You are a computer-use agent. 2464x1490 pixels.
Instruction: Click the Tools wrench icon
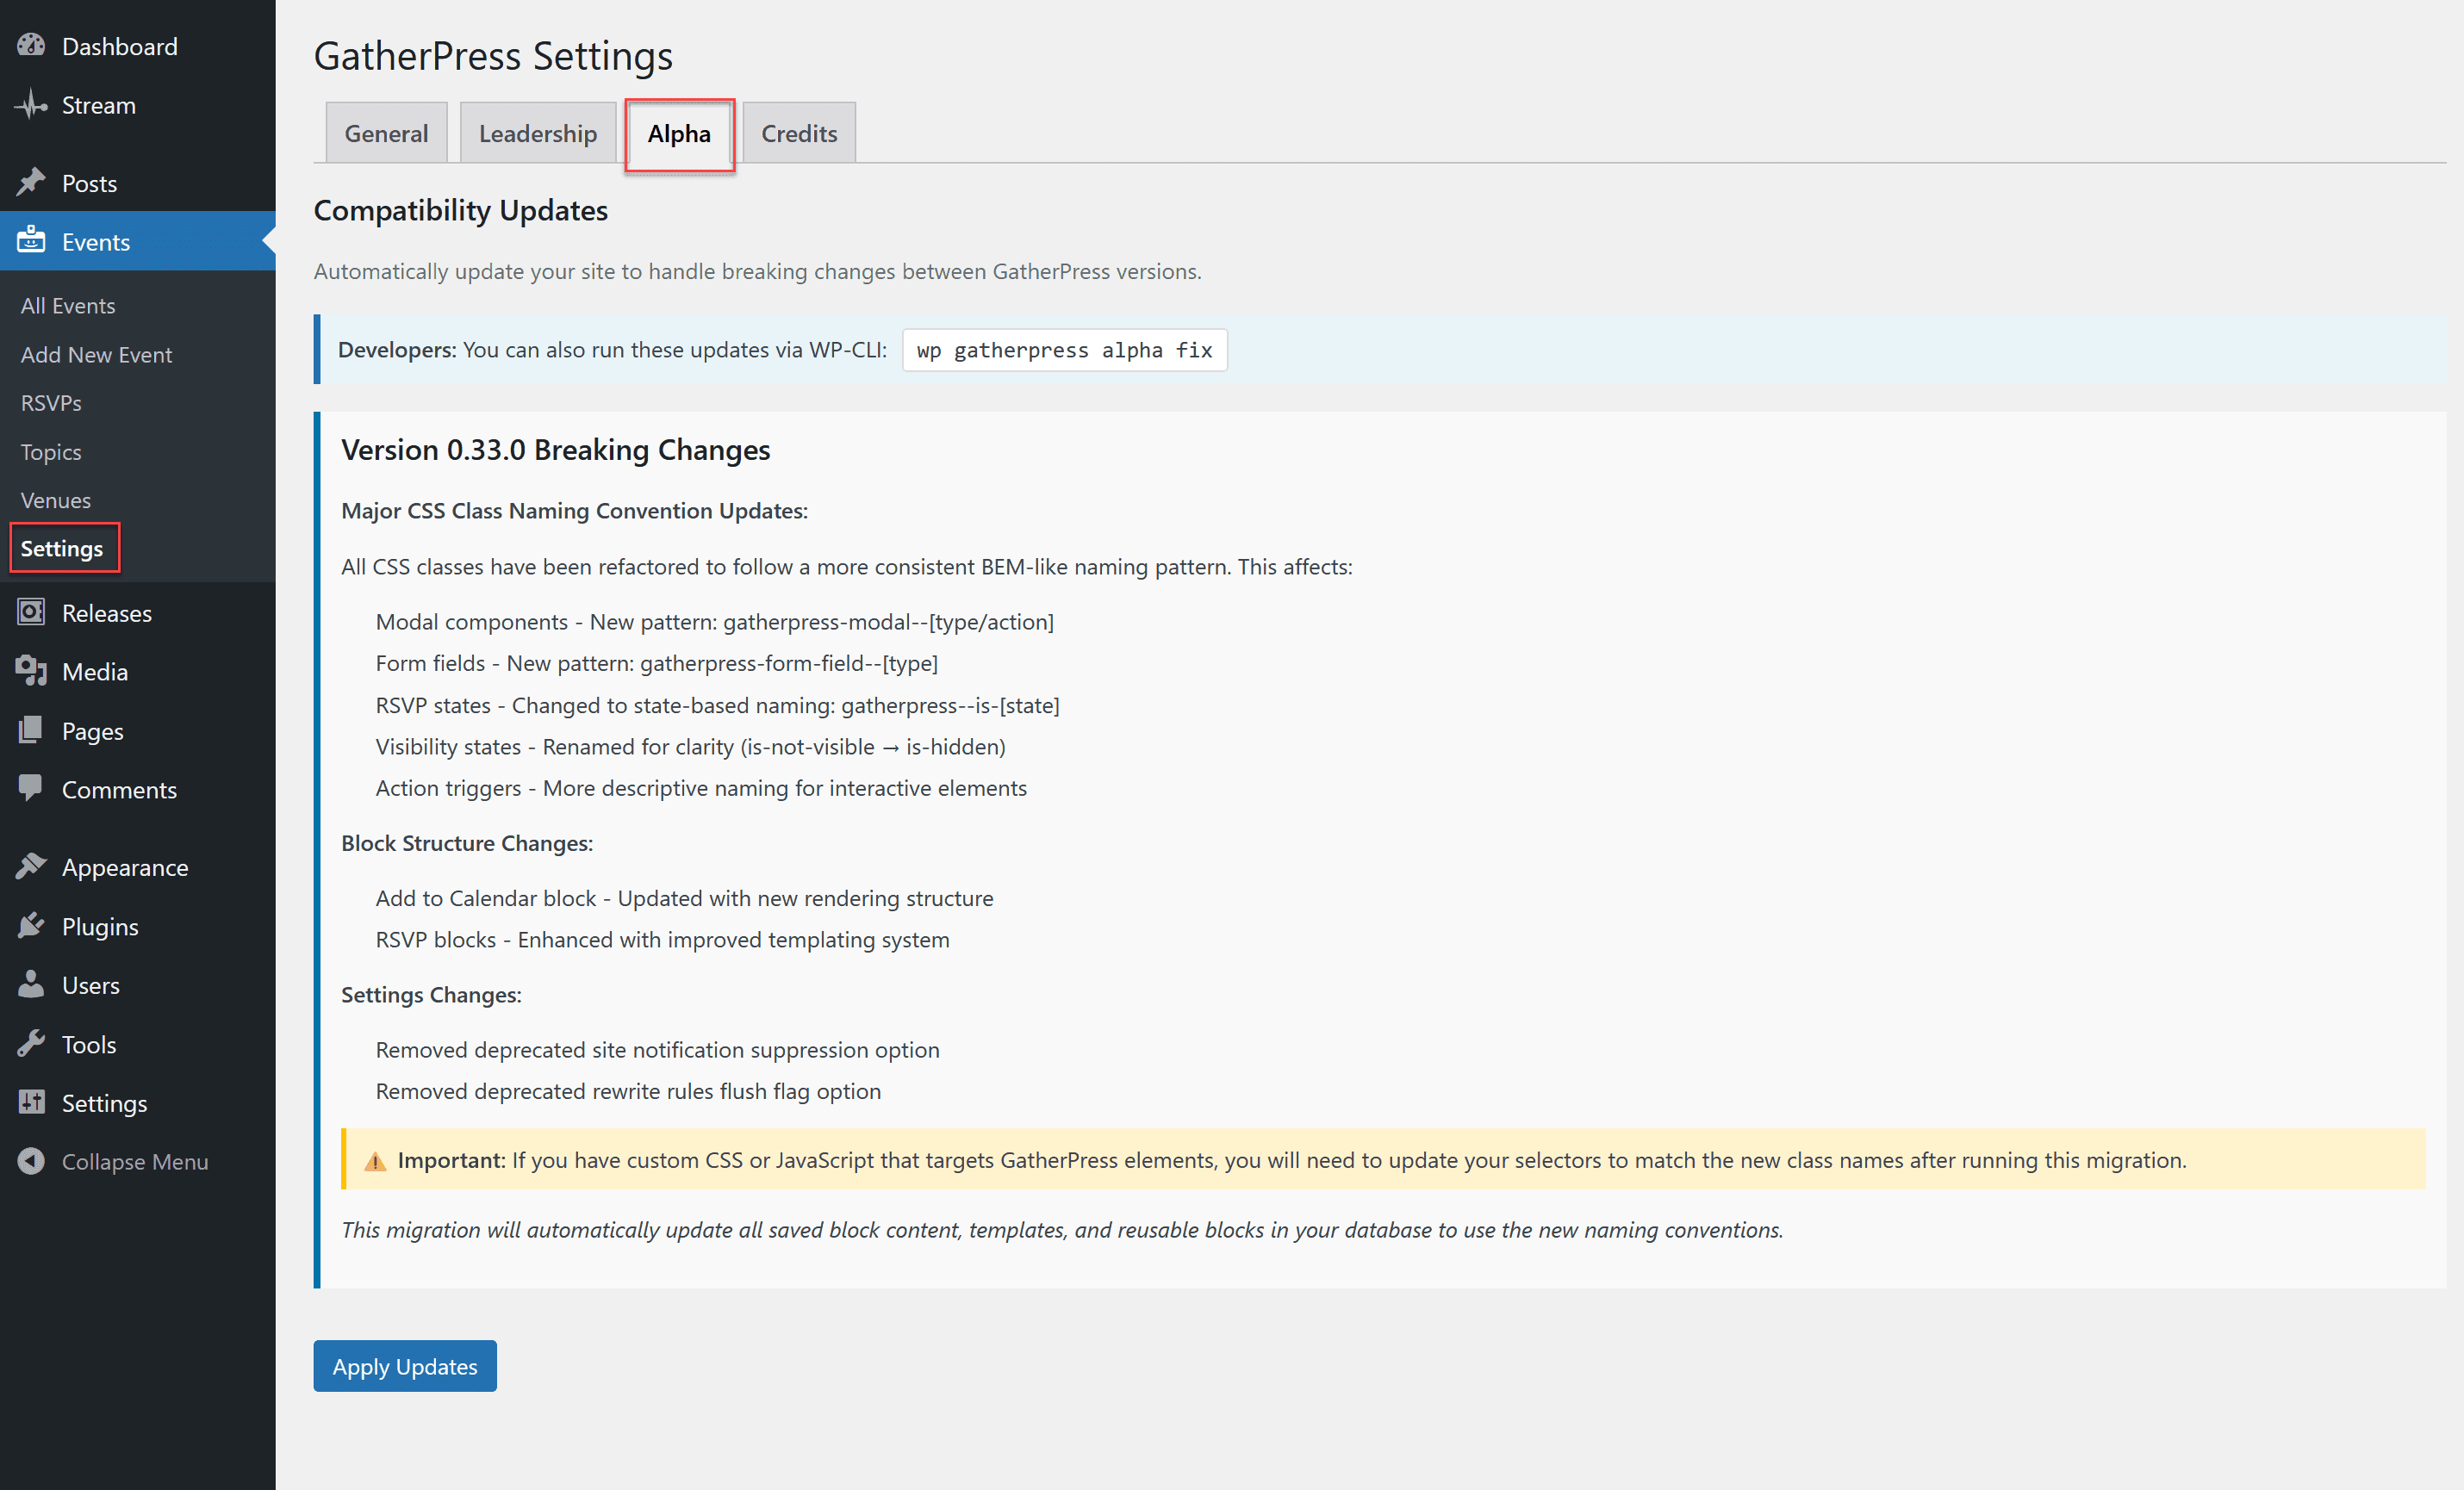(31, 1043)
